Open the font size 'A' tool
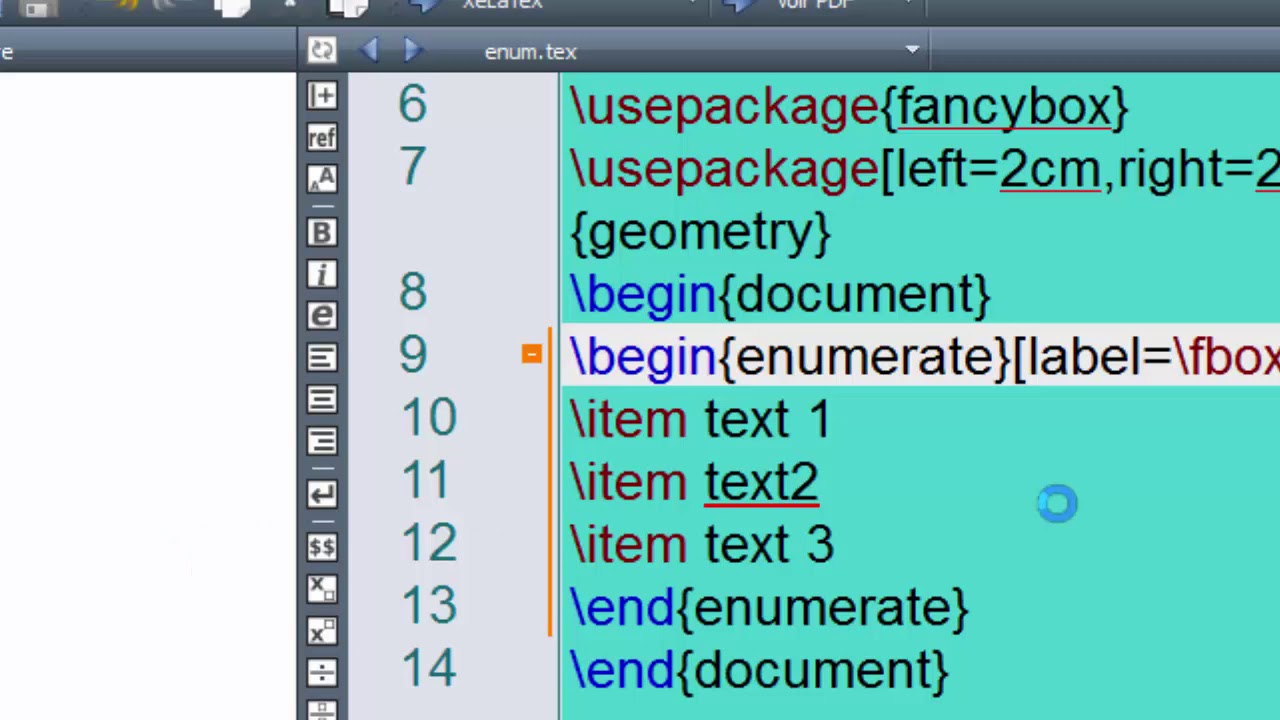The image size is (1280, 720). (x=322, y=179)
